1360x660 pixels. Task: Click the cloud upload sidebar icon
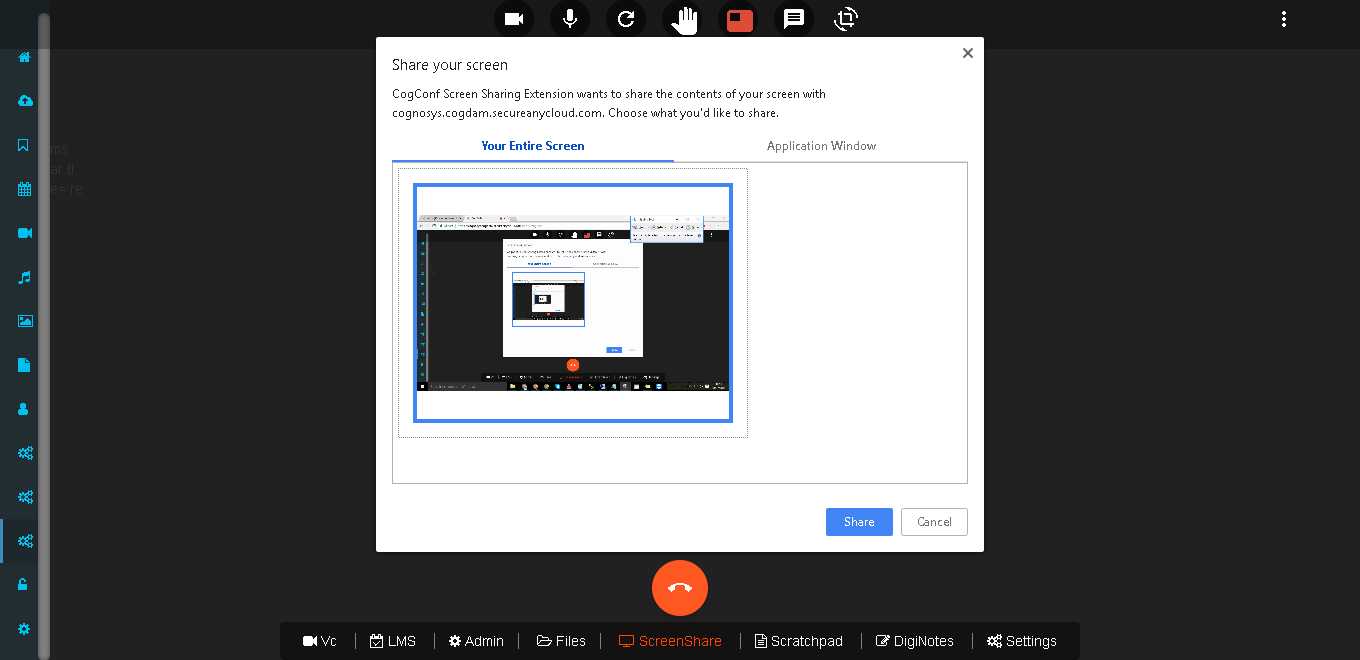click(x=25, y=101)
